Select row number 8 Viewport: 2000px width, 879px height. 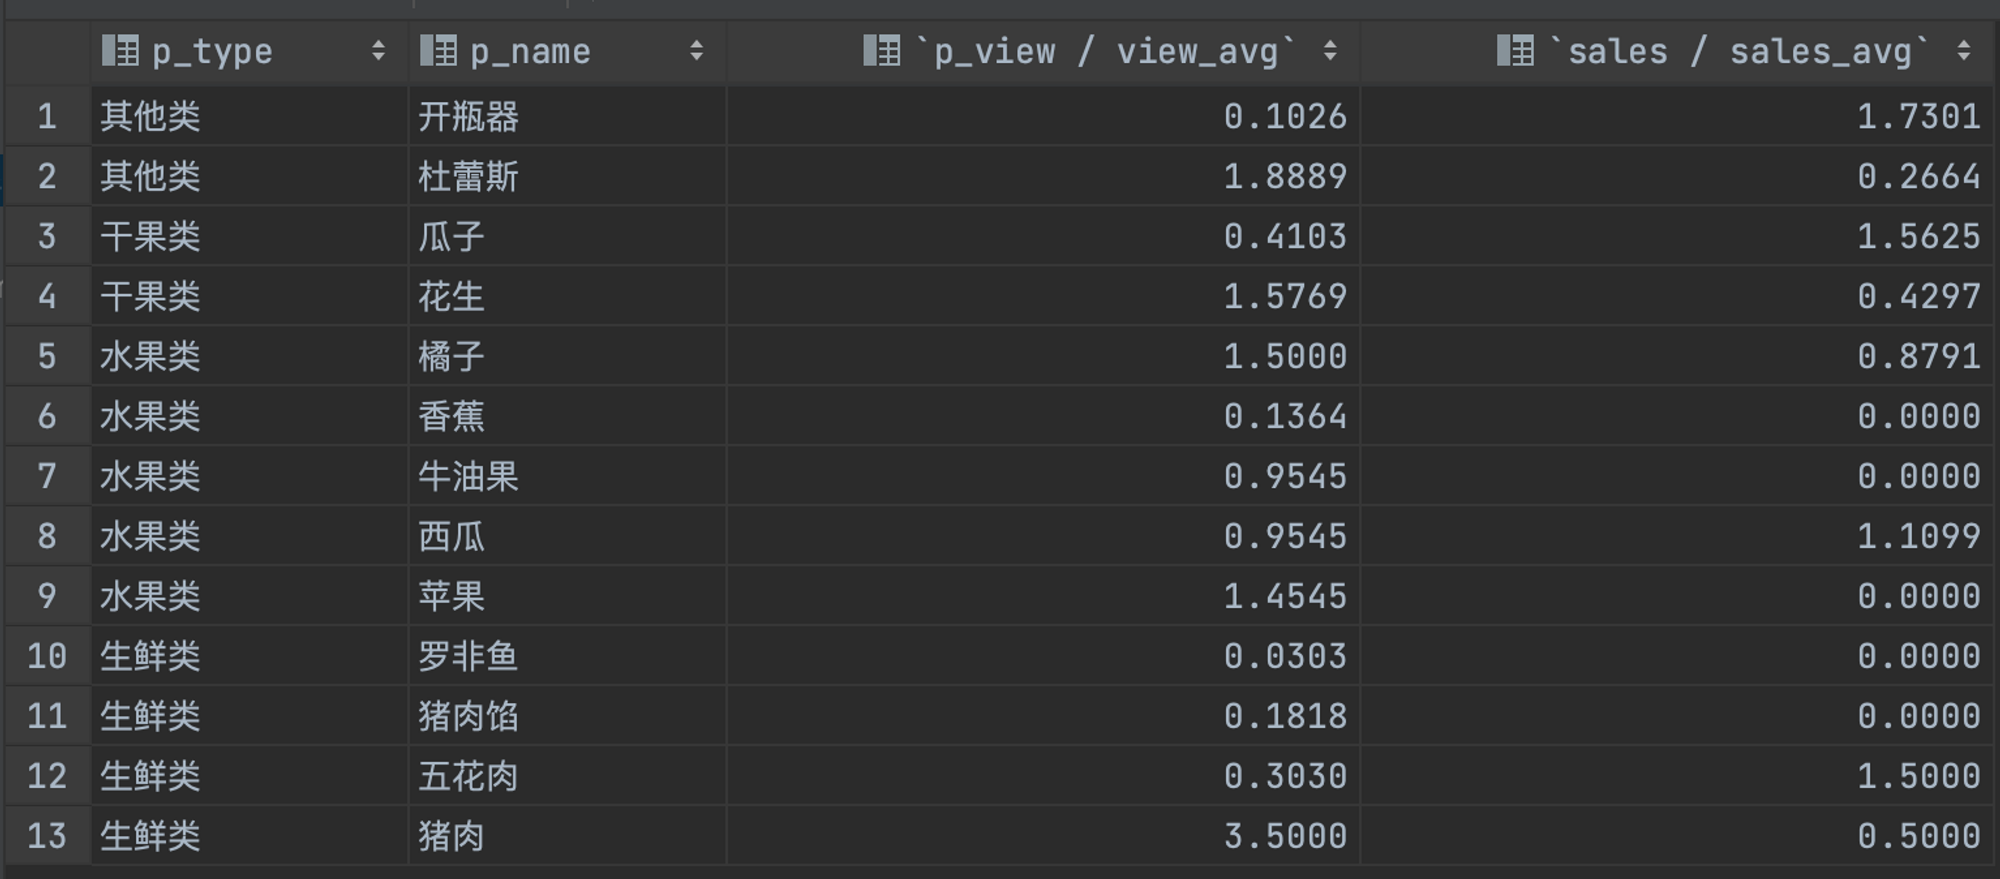(x=47, y=537)
